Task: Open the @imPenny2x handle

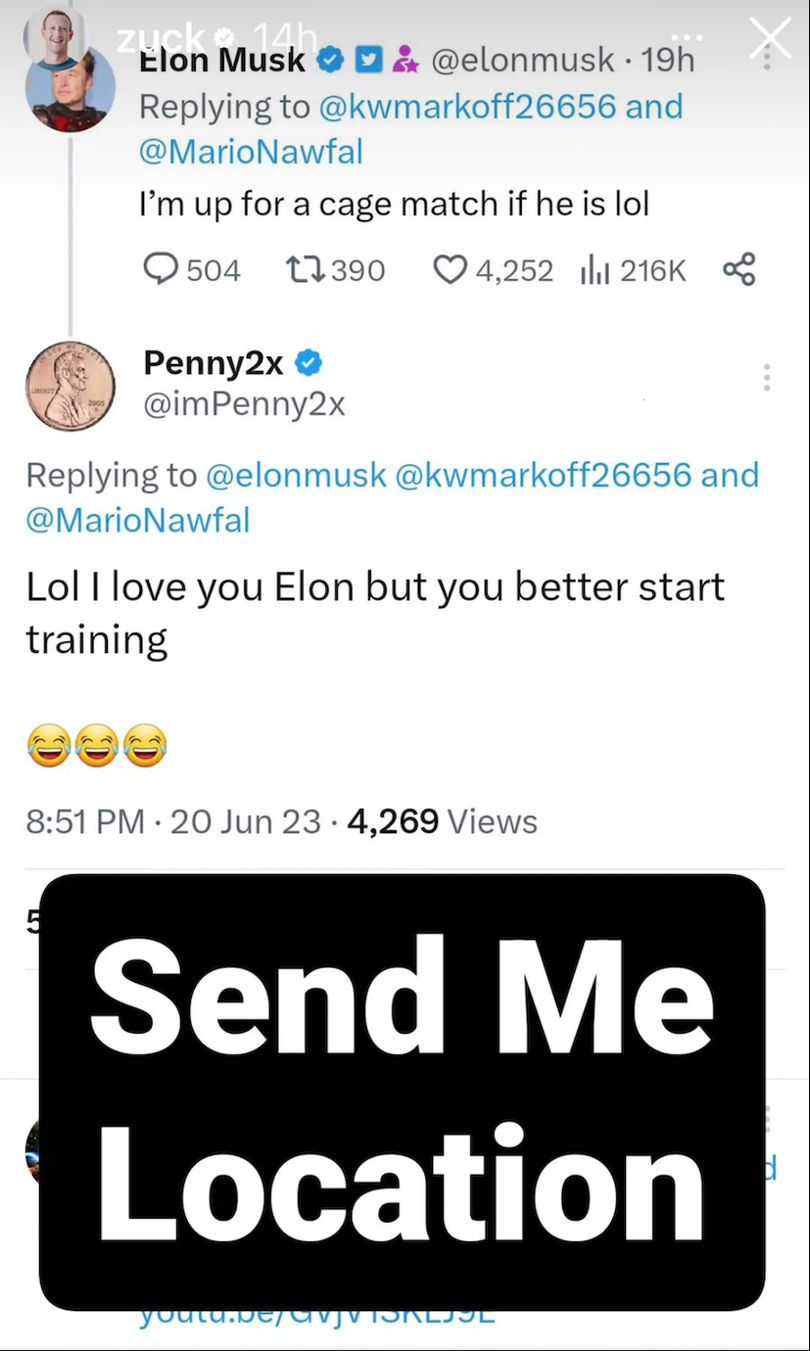Action: 244,404
